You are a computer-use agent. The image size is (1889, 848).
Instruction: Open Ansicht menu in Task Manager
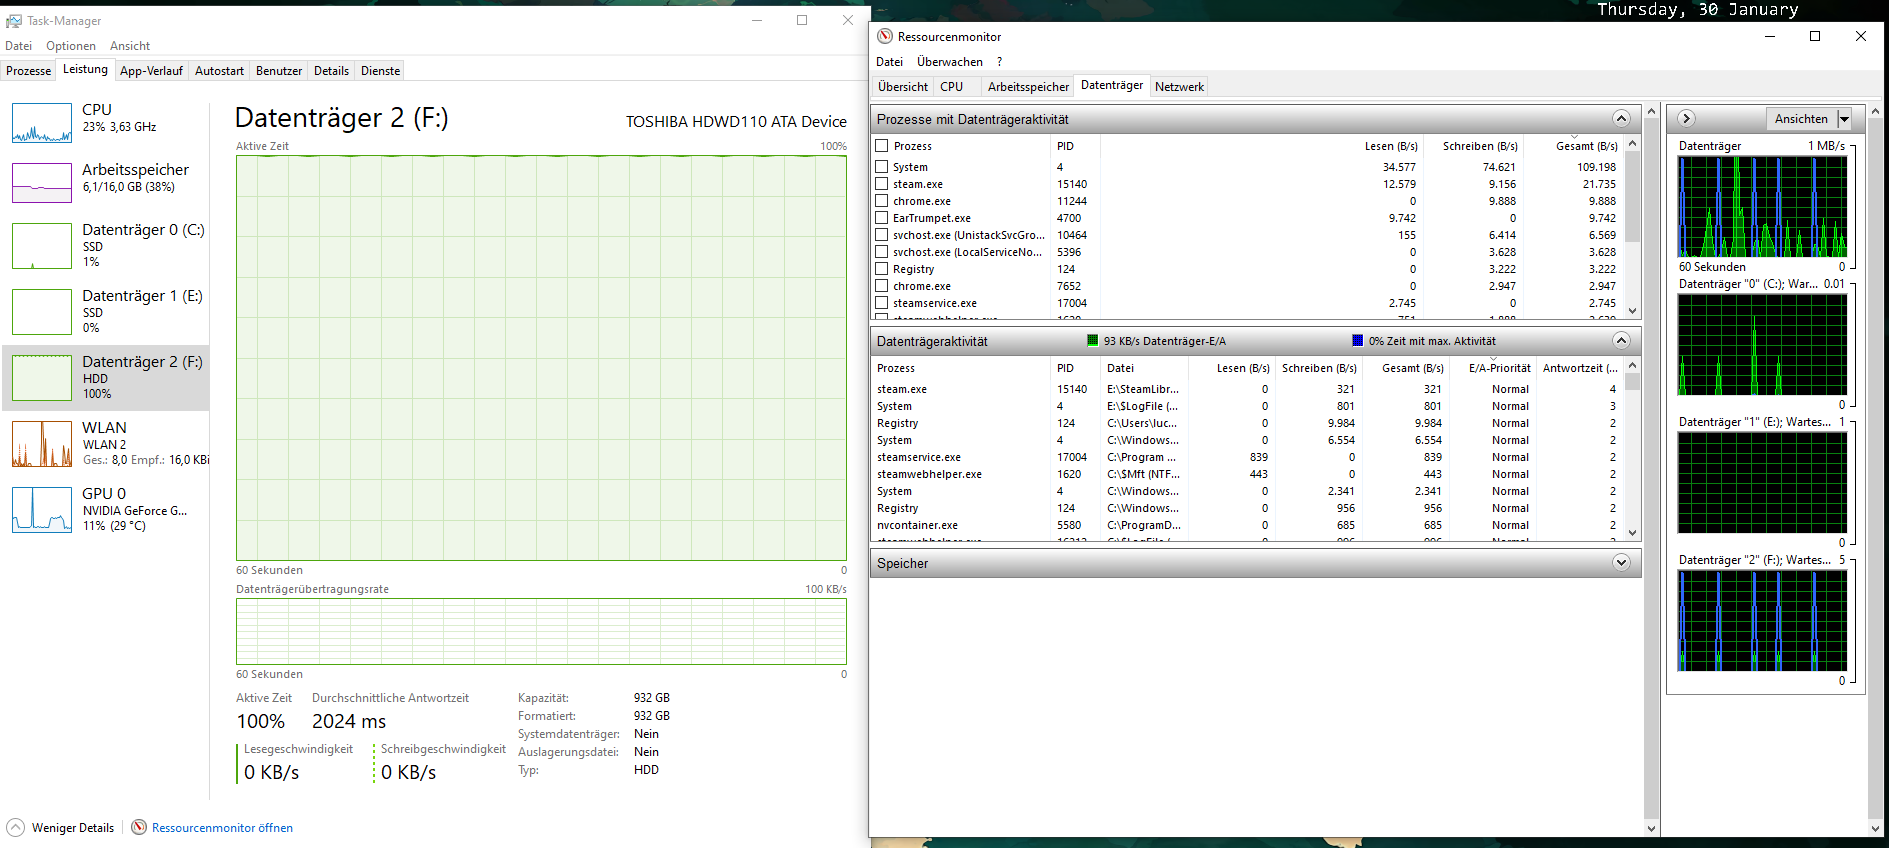tap(130, 45)
